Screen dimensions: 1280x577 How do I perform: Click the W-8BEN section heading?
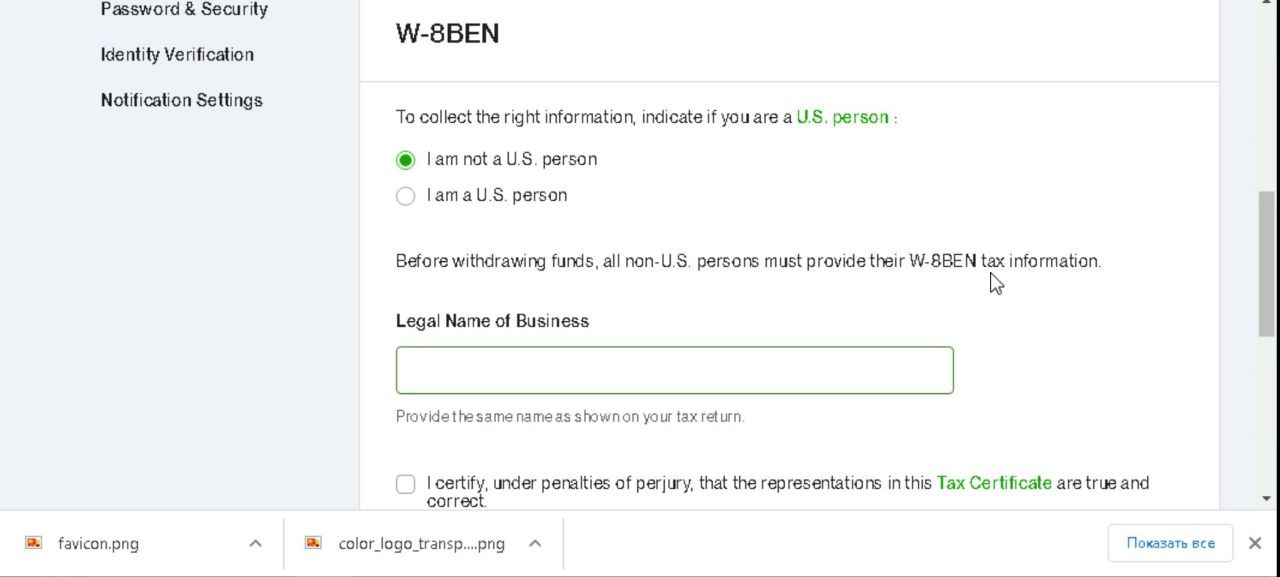[447, 34]
